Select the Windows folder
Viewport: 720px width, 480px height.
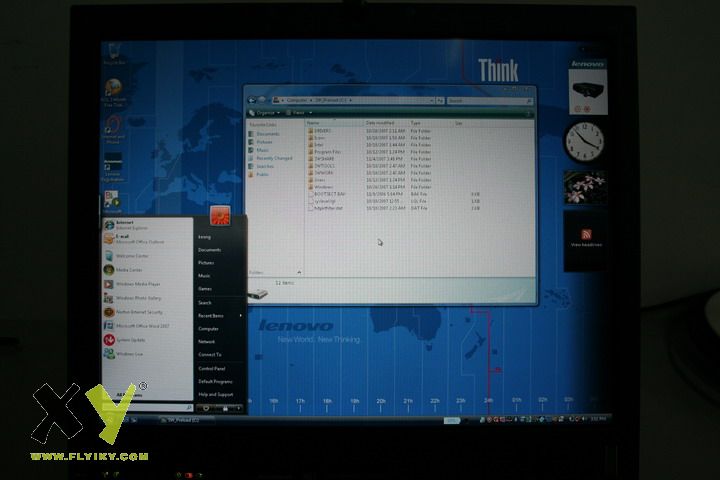tap(321, 187)
